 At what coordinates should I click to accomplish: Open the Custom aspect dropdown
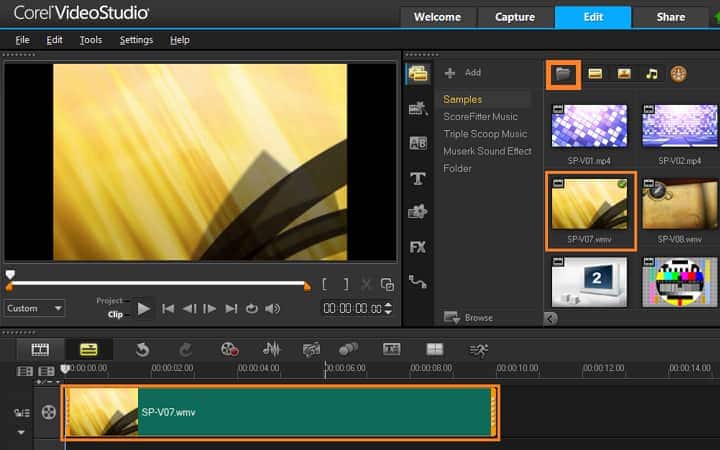(x=34, y=309)
